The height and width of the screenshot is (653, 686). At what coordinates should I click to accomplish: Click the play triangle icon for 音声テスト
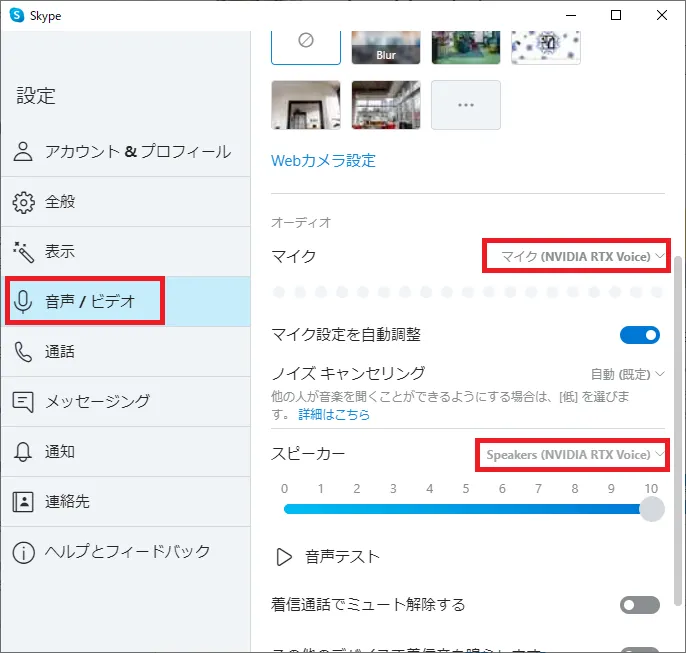pos(284,557)
